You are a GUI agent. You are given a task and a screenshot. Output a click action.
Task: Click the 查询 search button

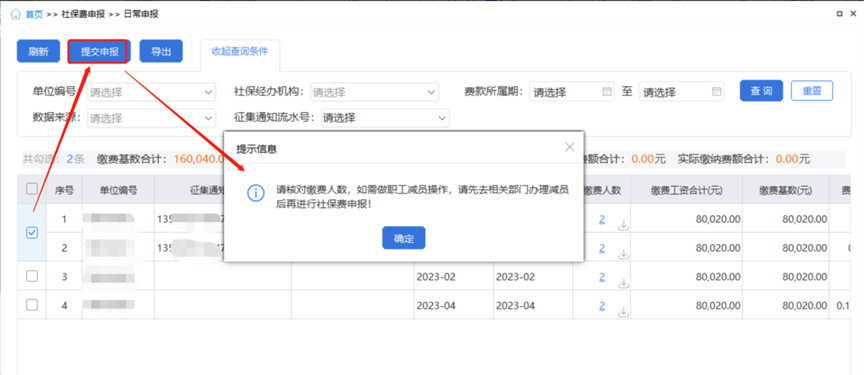click(x=761, y=91)
